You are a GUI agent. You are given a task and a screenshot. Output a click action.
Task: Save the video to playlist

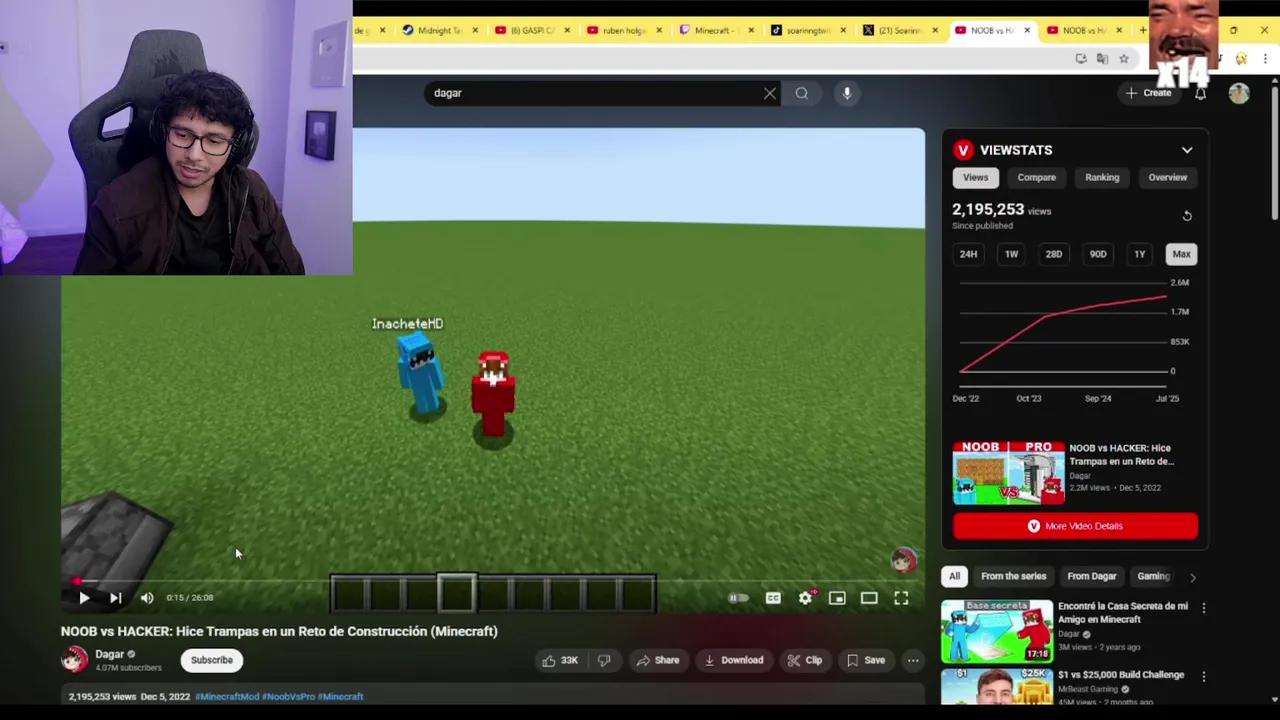(865, 660)
